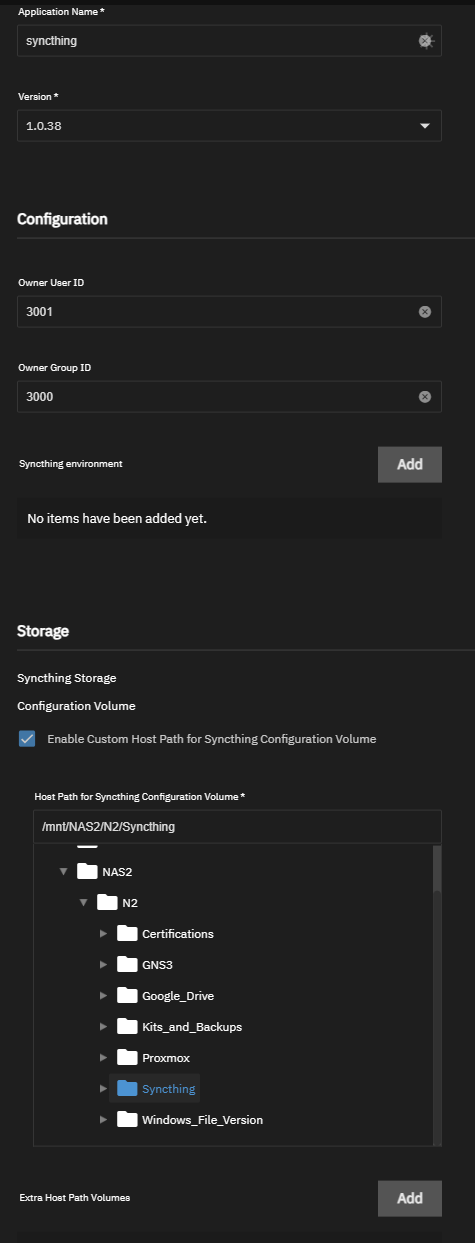Open the Version 1.0.38 dropdown

click(230, 126)
